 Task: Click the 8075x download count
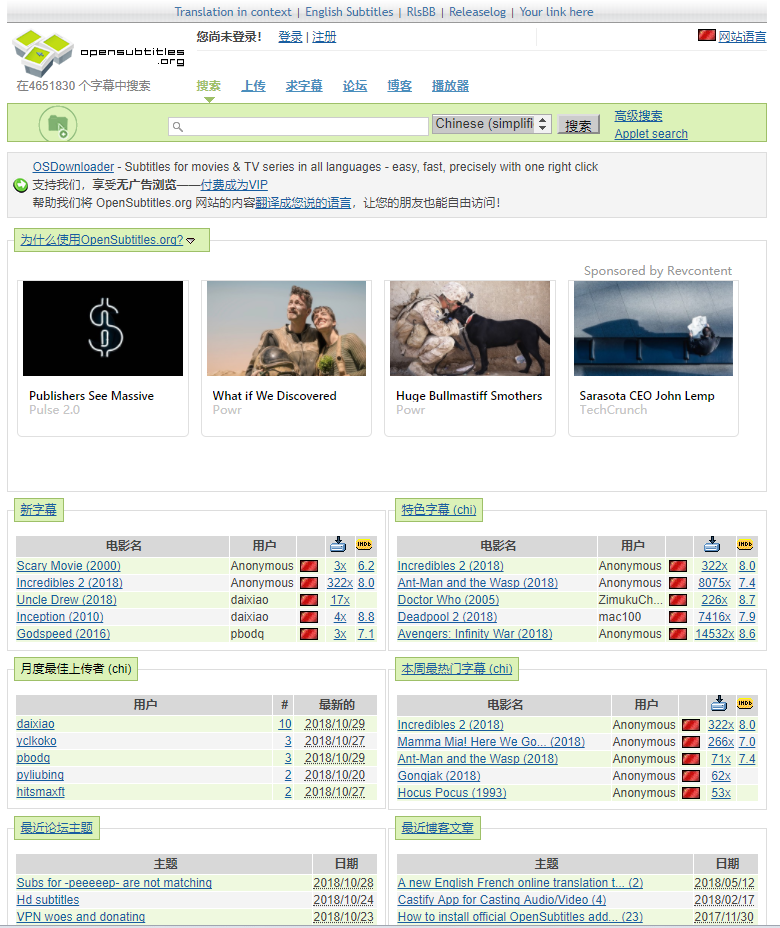(x=714, y=583)
